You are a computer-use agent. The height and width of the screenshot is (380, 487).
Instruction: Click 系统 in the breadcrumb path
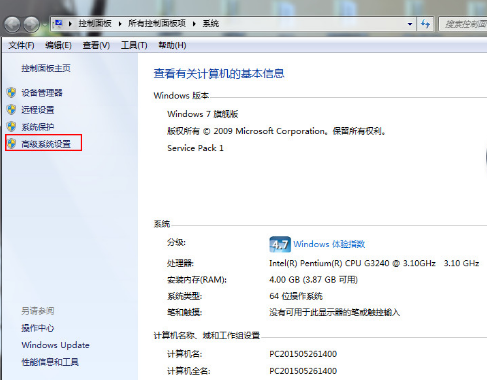click(211, 23)
